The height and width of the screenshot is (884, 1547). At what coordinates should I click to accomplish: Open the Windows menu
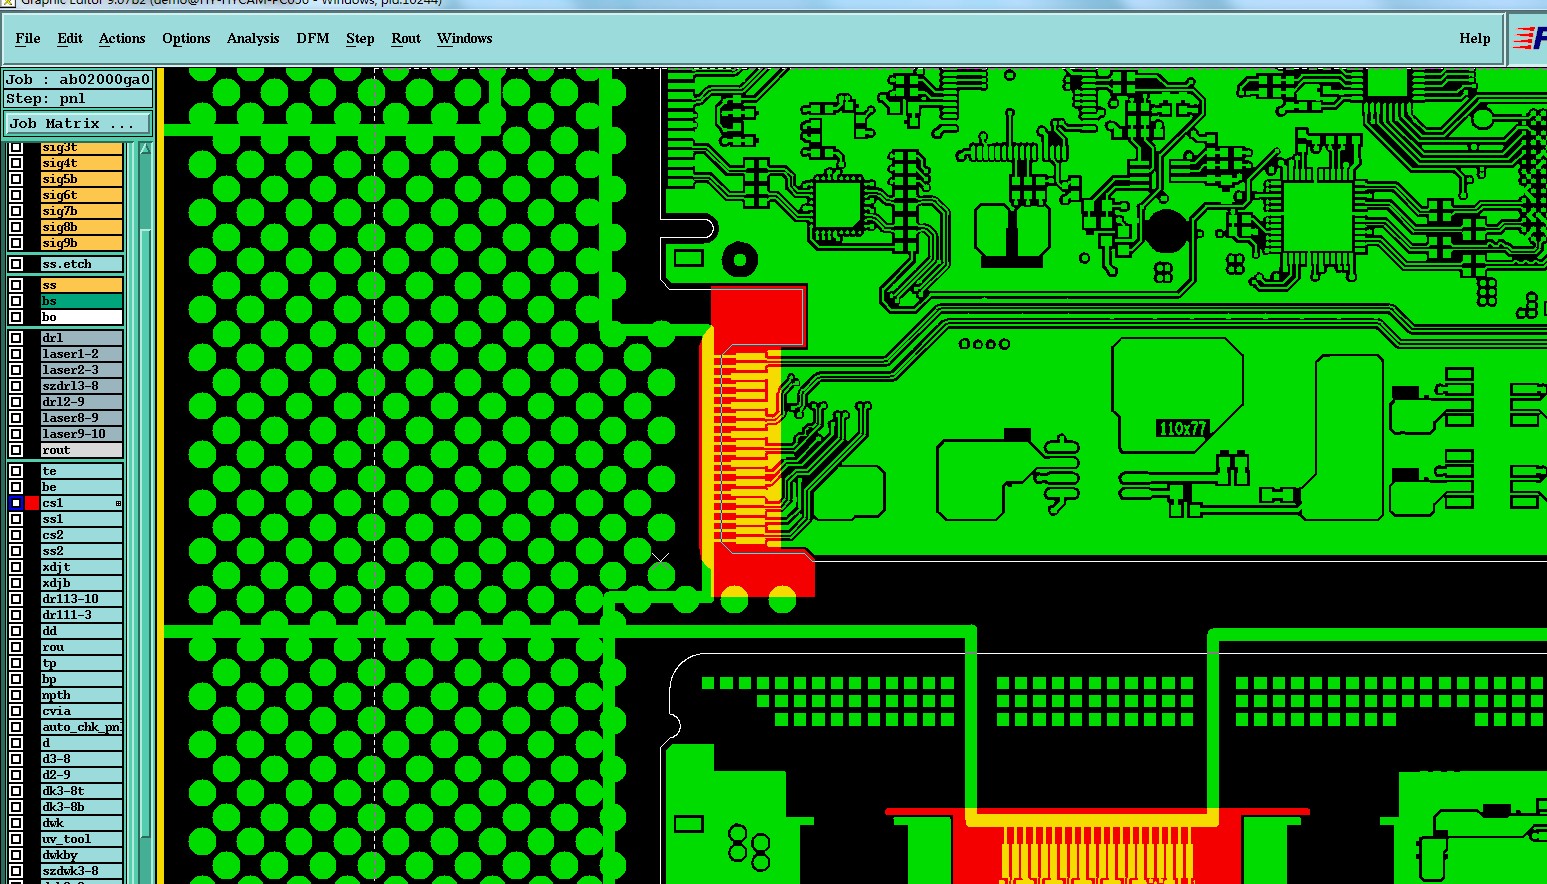pyautogui.click(x=465, y=38)
